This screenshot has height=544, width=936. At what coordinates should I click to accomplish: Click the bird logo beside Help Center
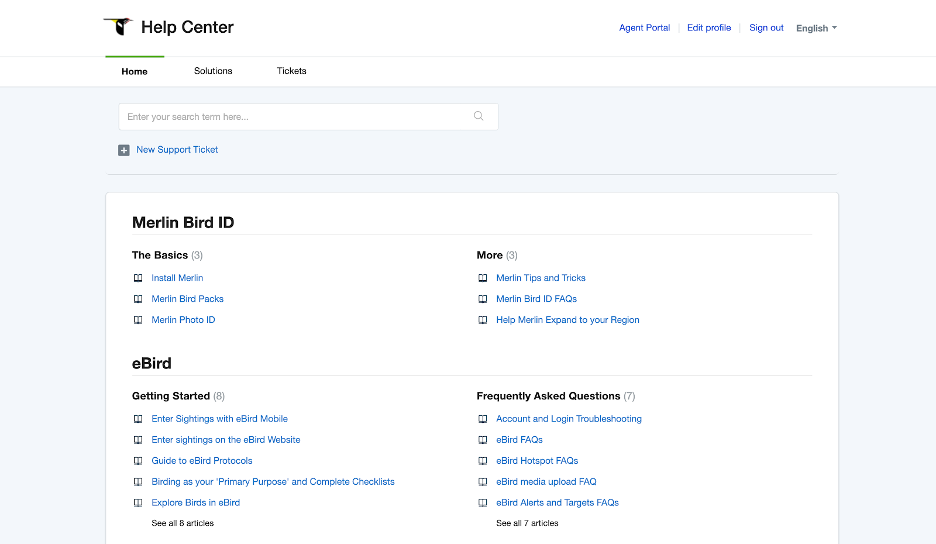click(x=118, y=26)
